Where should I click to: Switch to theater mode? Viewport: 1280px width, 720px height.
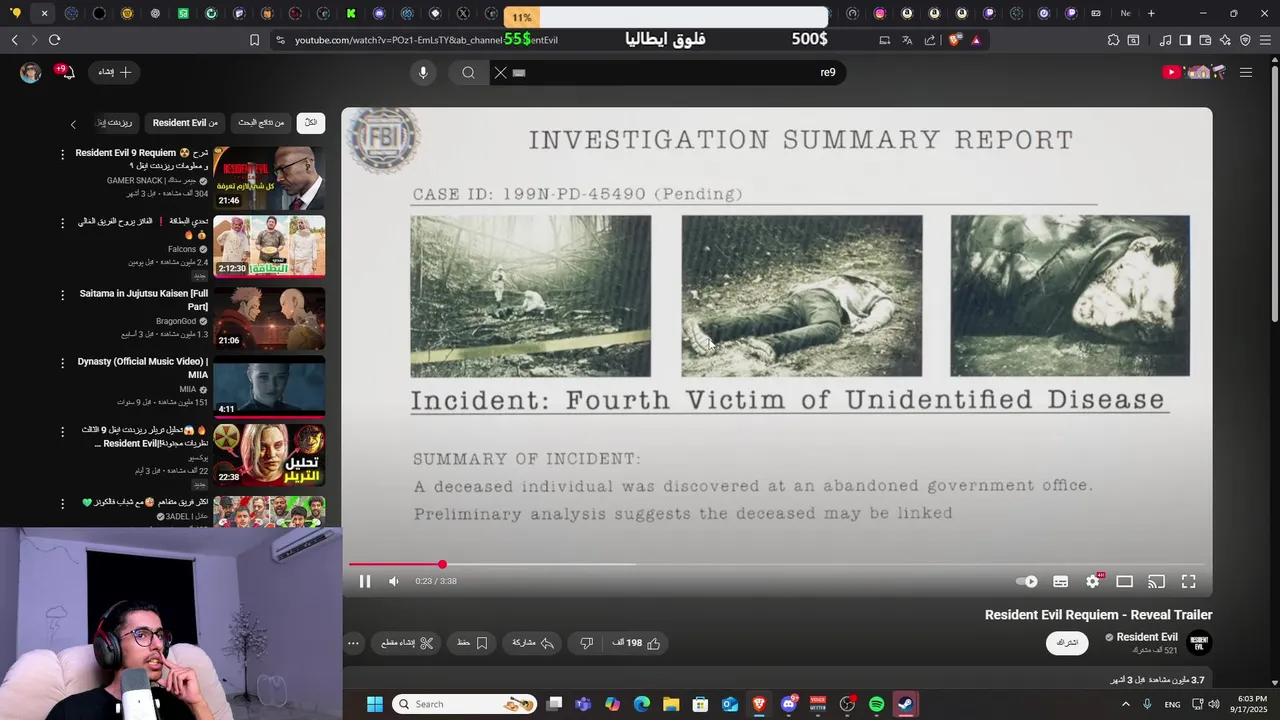click(1124, 581)
